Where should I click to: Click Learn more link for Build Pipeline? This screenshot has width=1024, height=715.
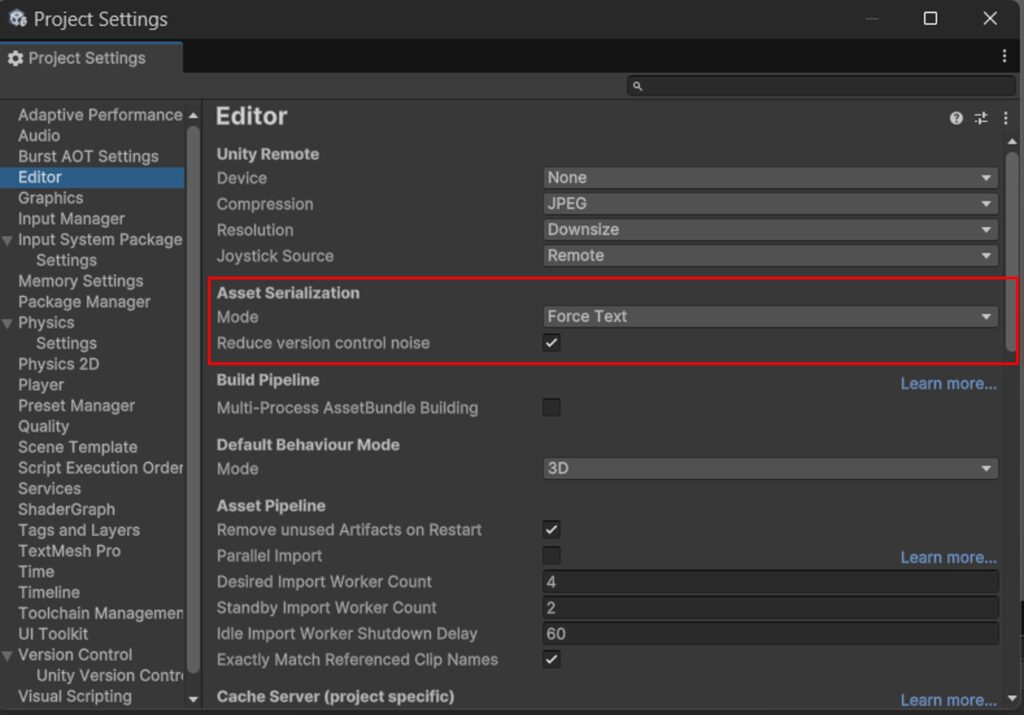(948, 384)
